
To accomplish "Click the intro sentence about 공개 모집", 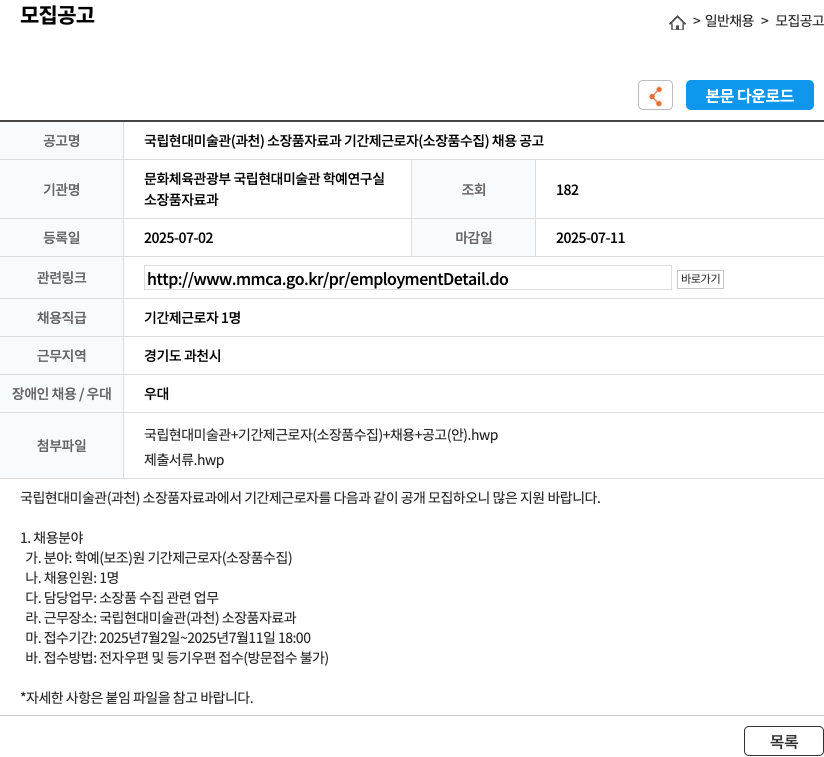I will (x=310, y=498).
